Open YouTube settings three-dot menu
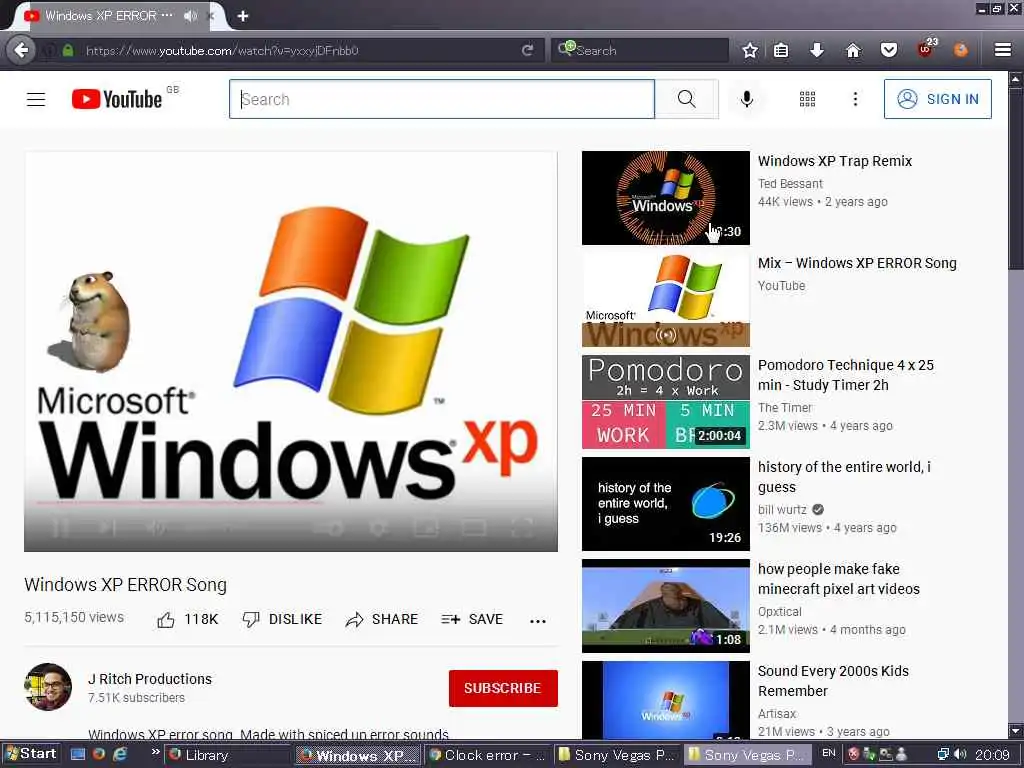 (x=855, y=99)
